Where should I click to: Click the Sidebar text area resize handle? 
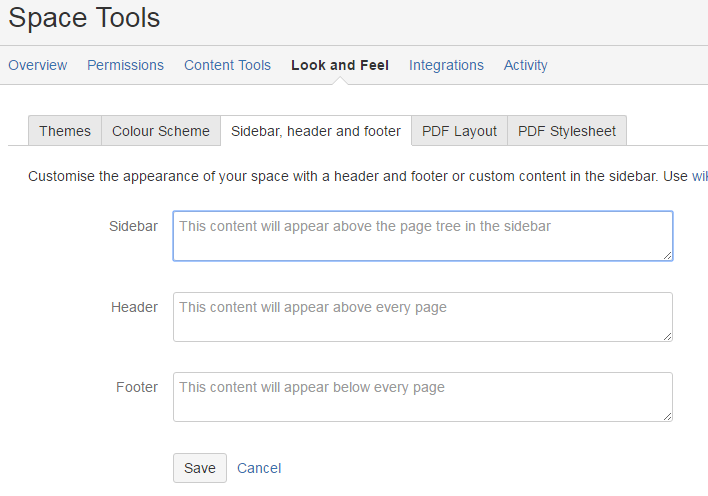click(x=667, y=255)
